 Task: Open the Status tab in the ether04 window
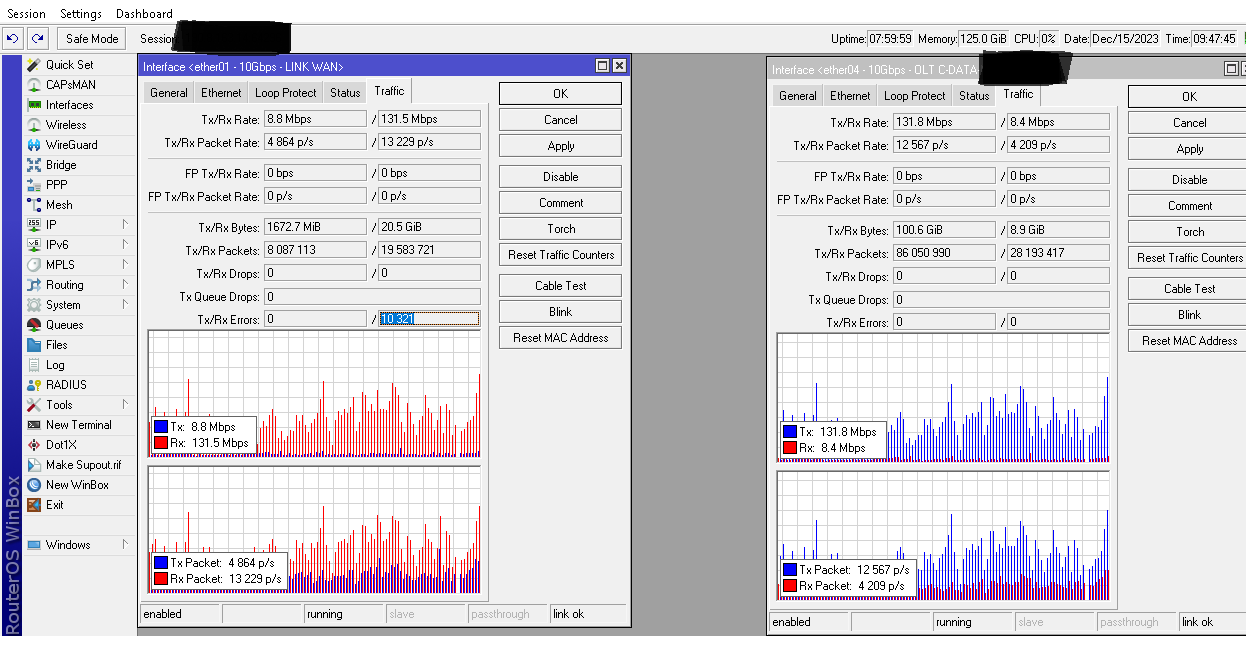tap(974, 96)
